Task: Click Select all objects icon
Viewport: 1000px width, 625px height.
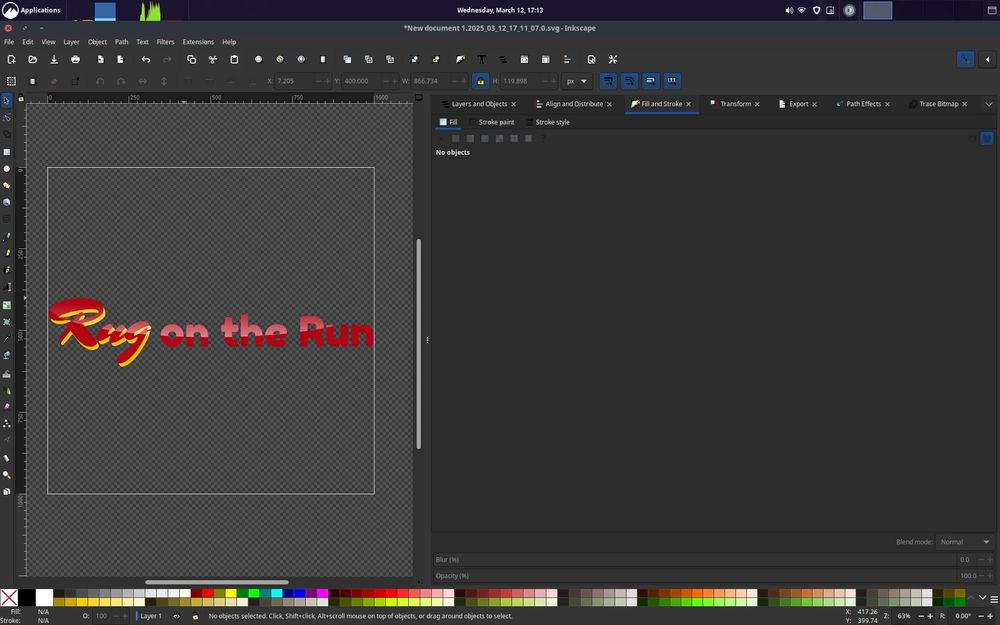Action: tap(11, 81)
